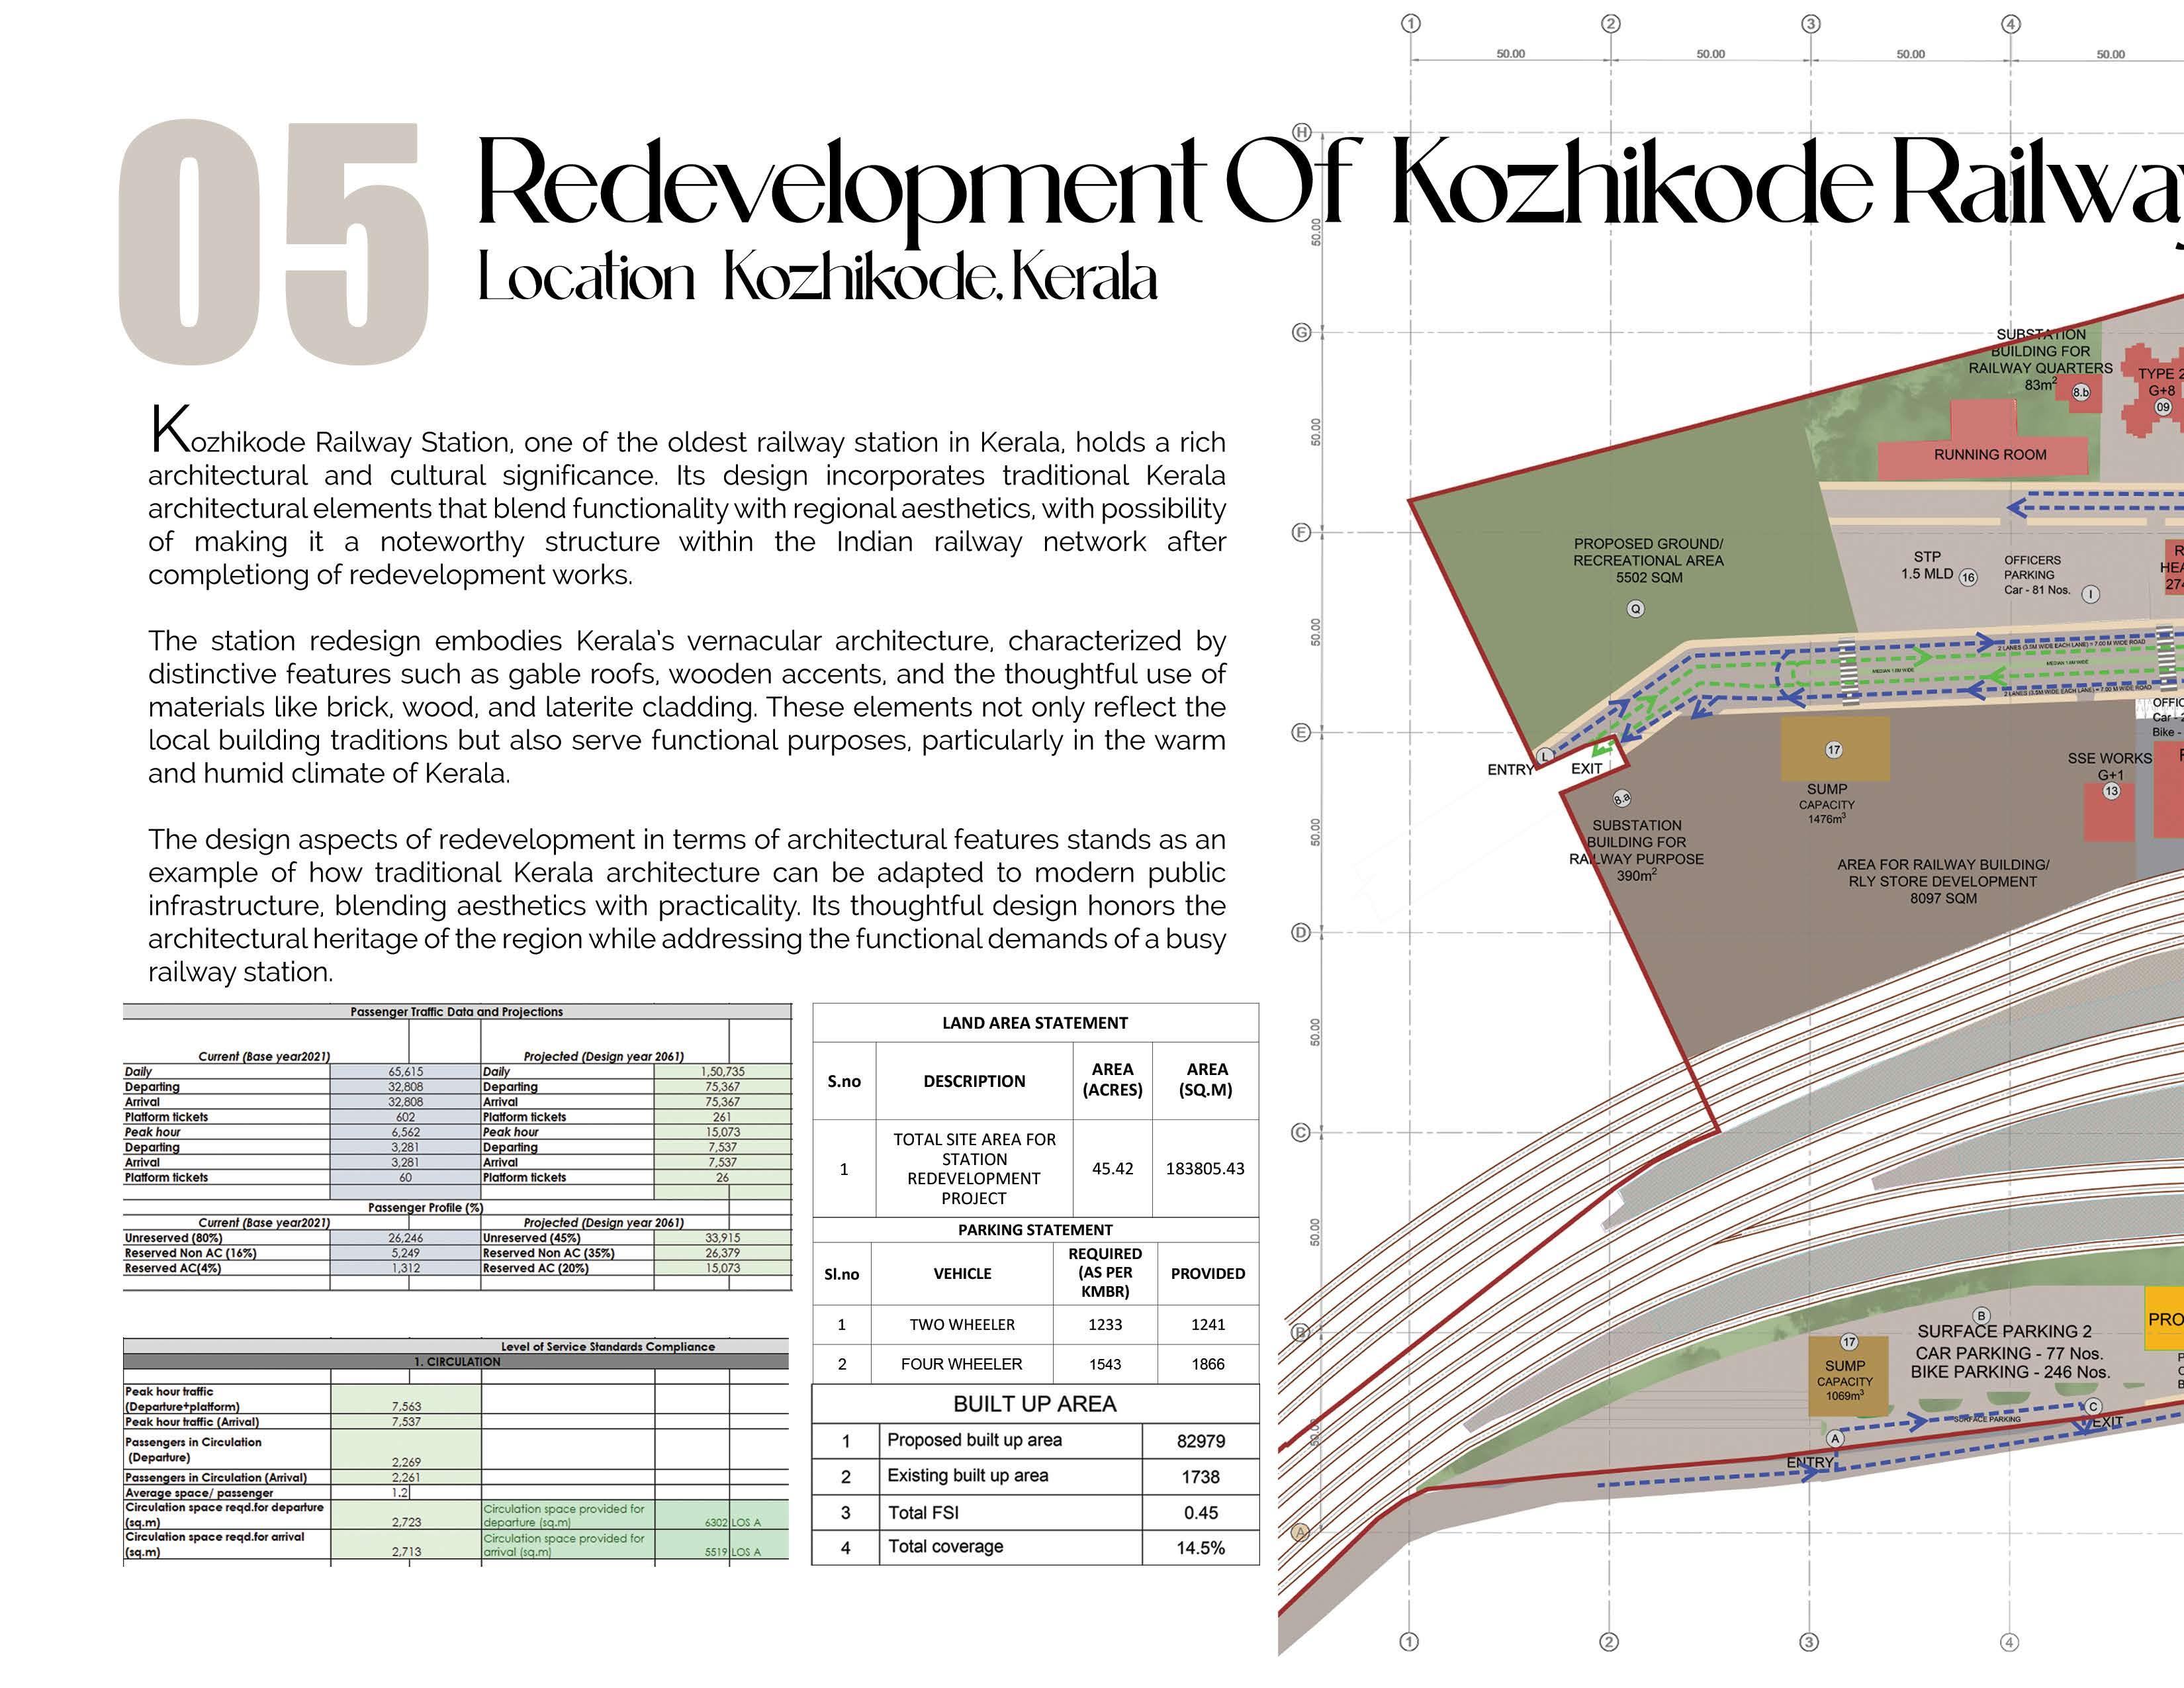This screenshot has width=2184, height=1688.
Task: Click circled 13 marker under SSE WORKS
Action: pos(2111,791)
